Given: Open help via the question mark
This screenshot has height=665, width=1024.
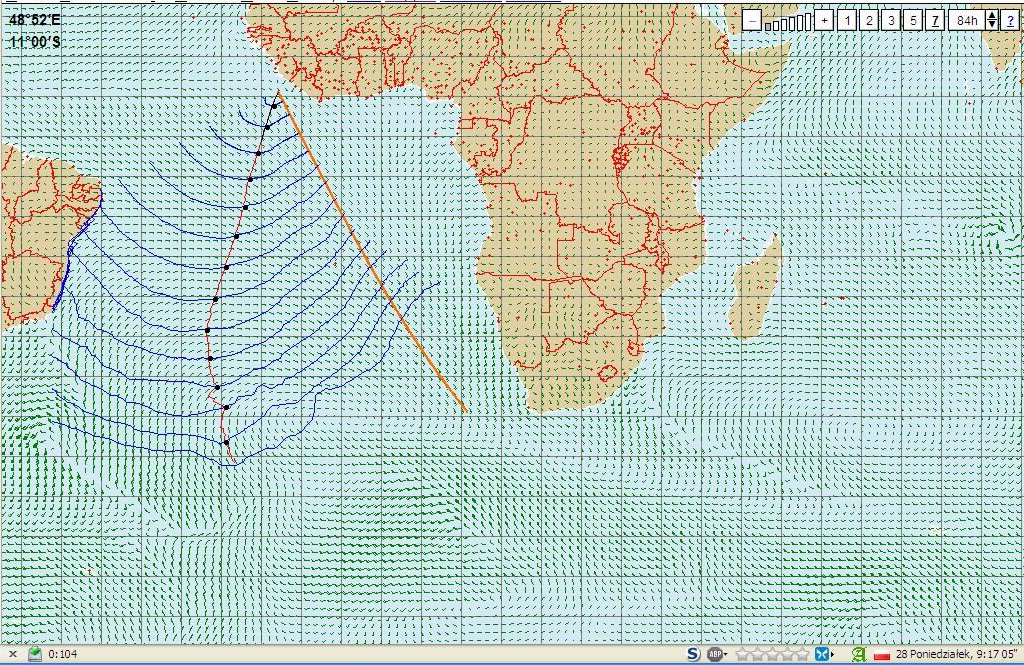Looking at the screenshot, I should click(1010, 20).
